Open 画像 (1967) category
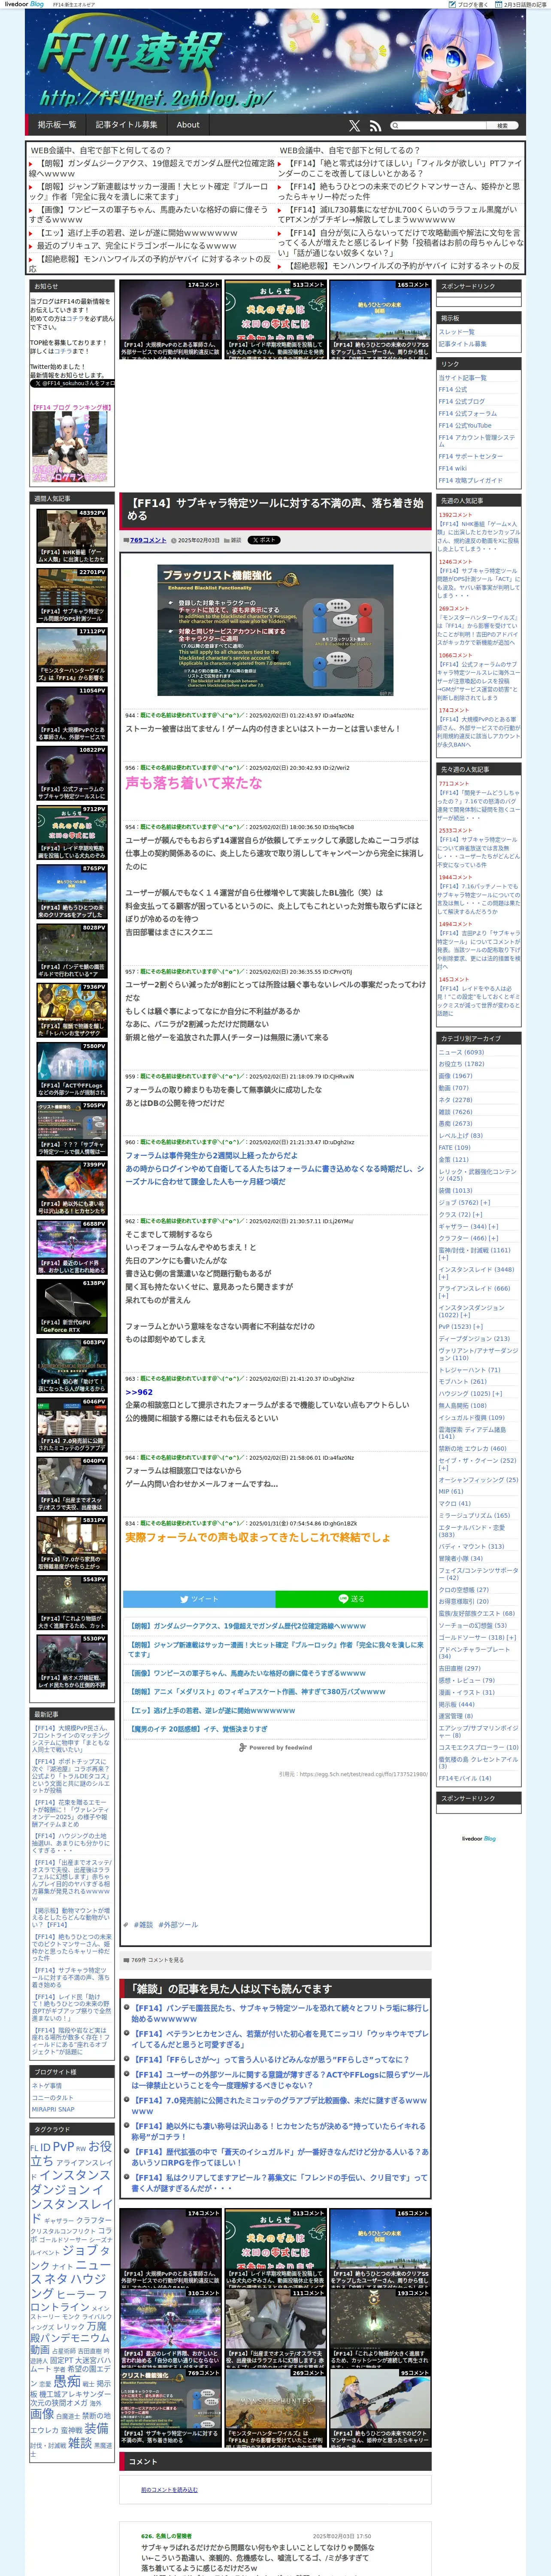This screenshot has height=2576, width=551. pyautogui.click(x=455, y=1076)
